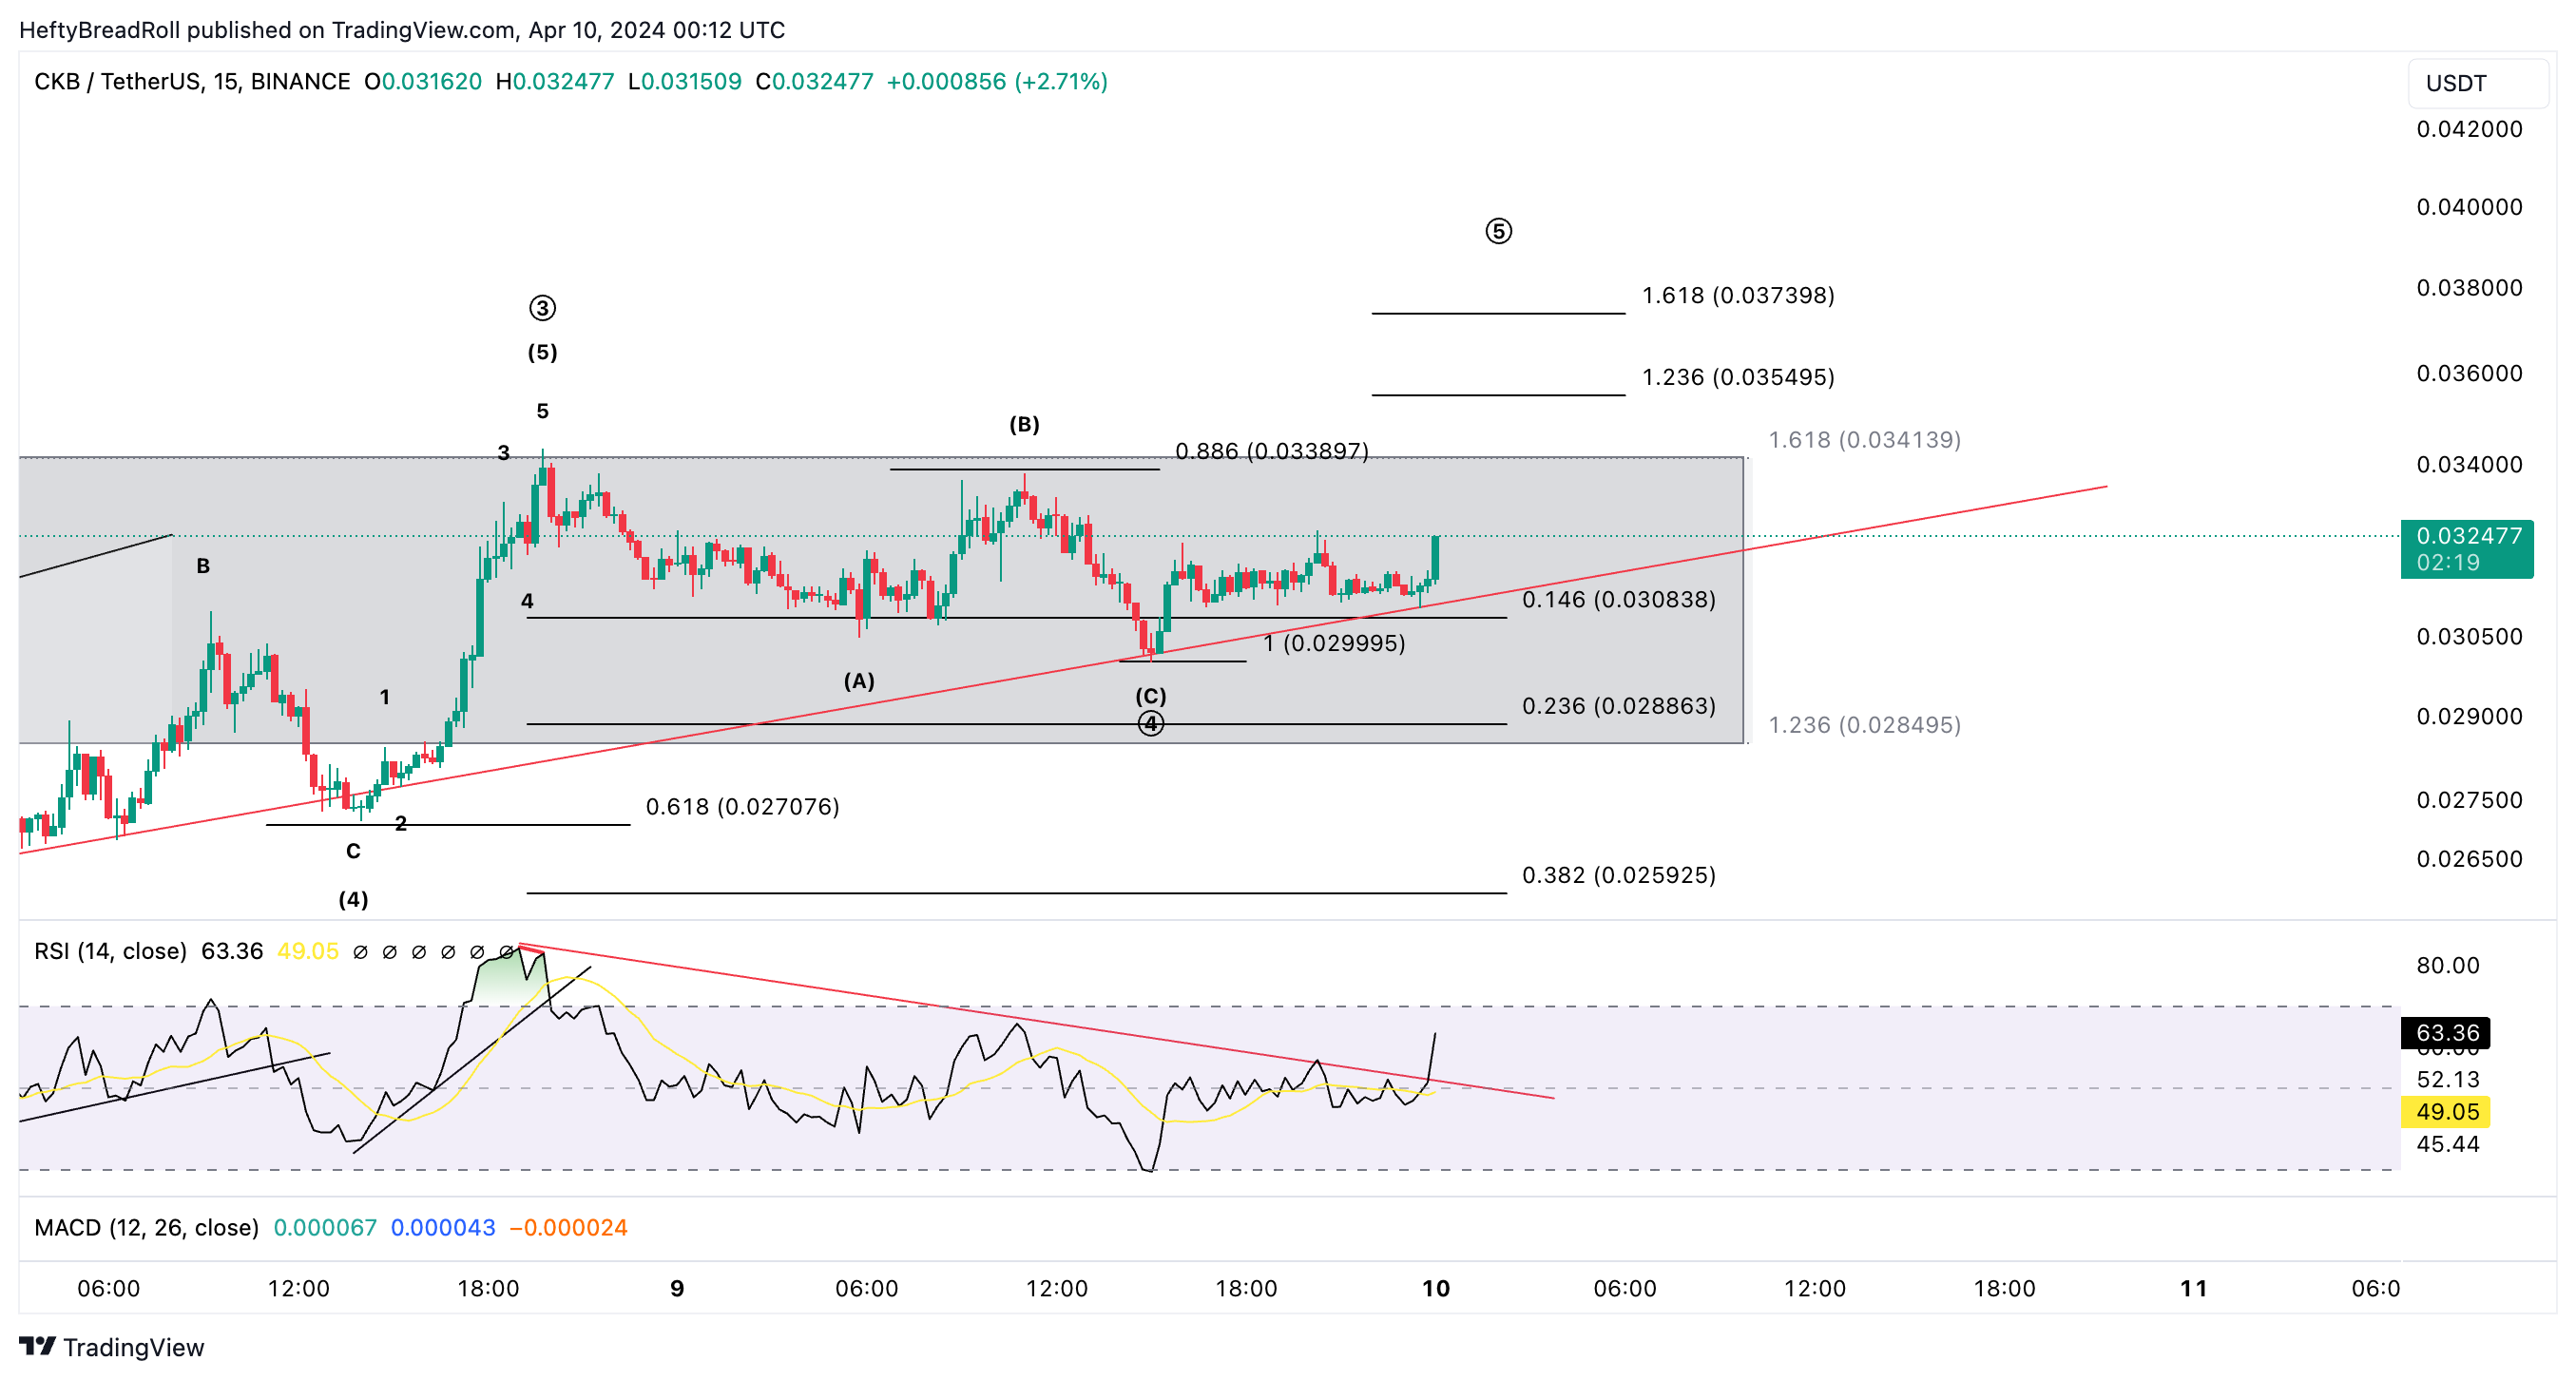Click the 0.027500 price axis label

click(x=2469, y=799)
